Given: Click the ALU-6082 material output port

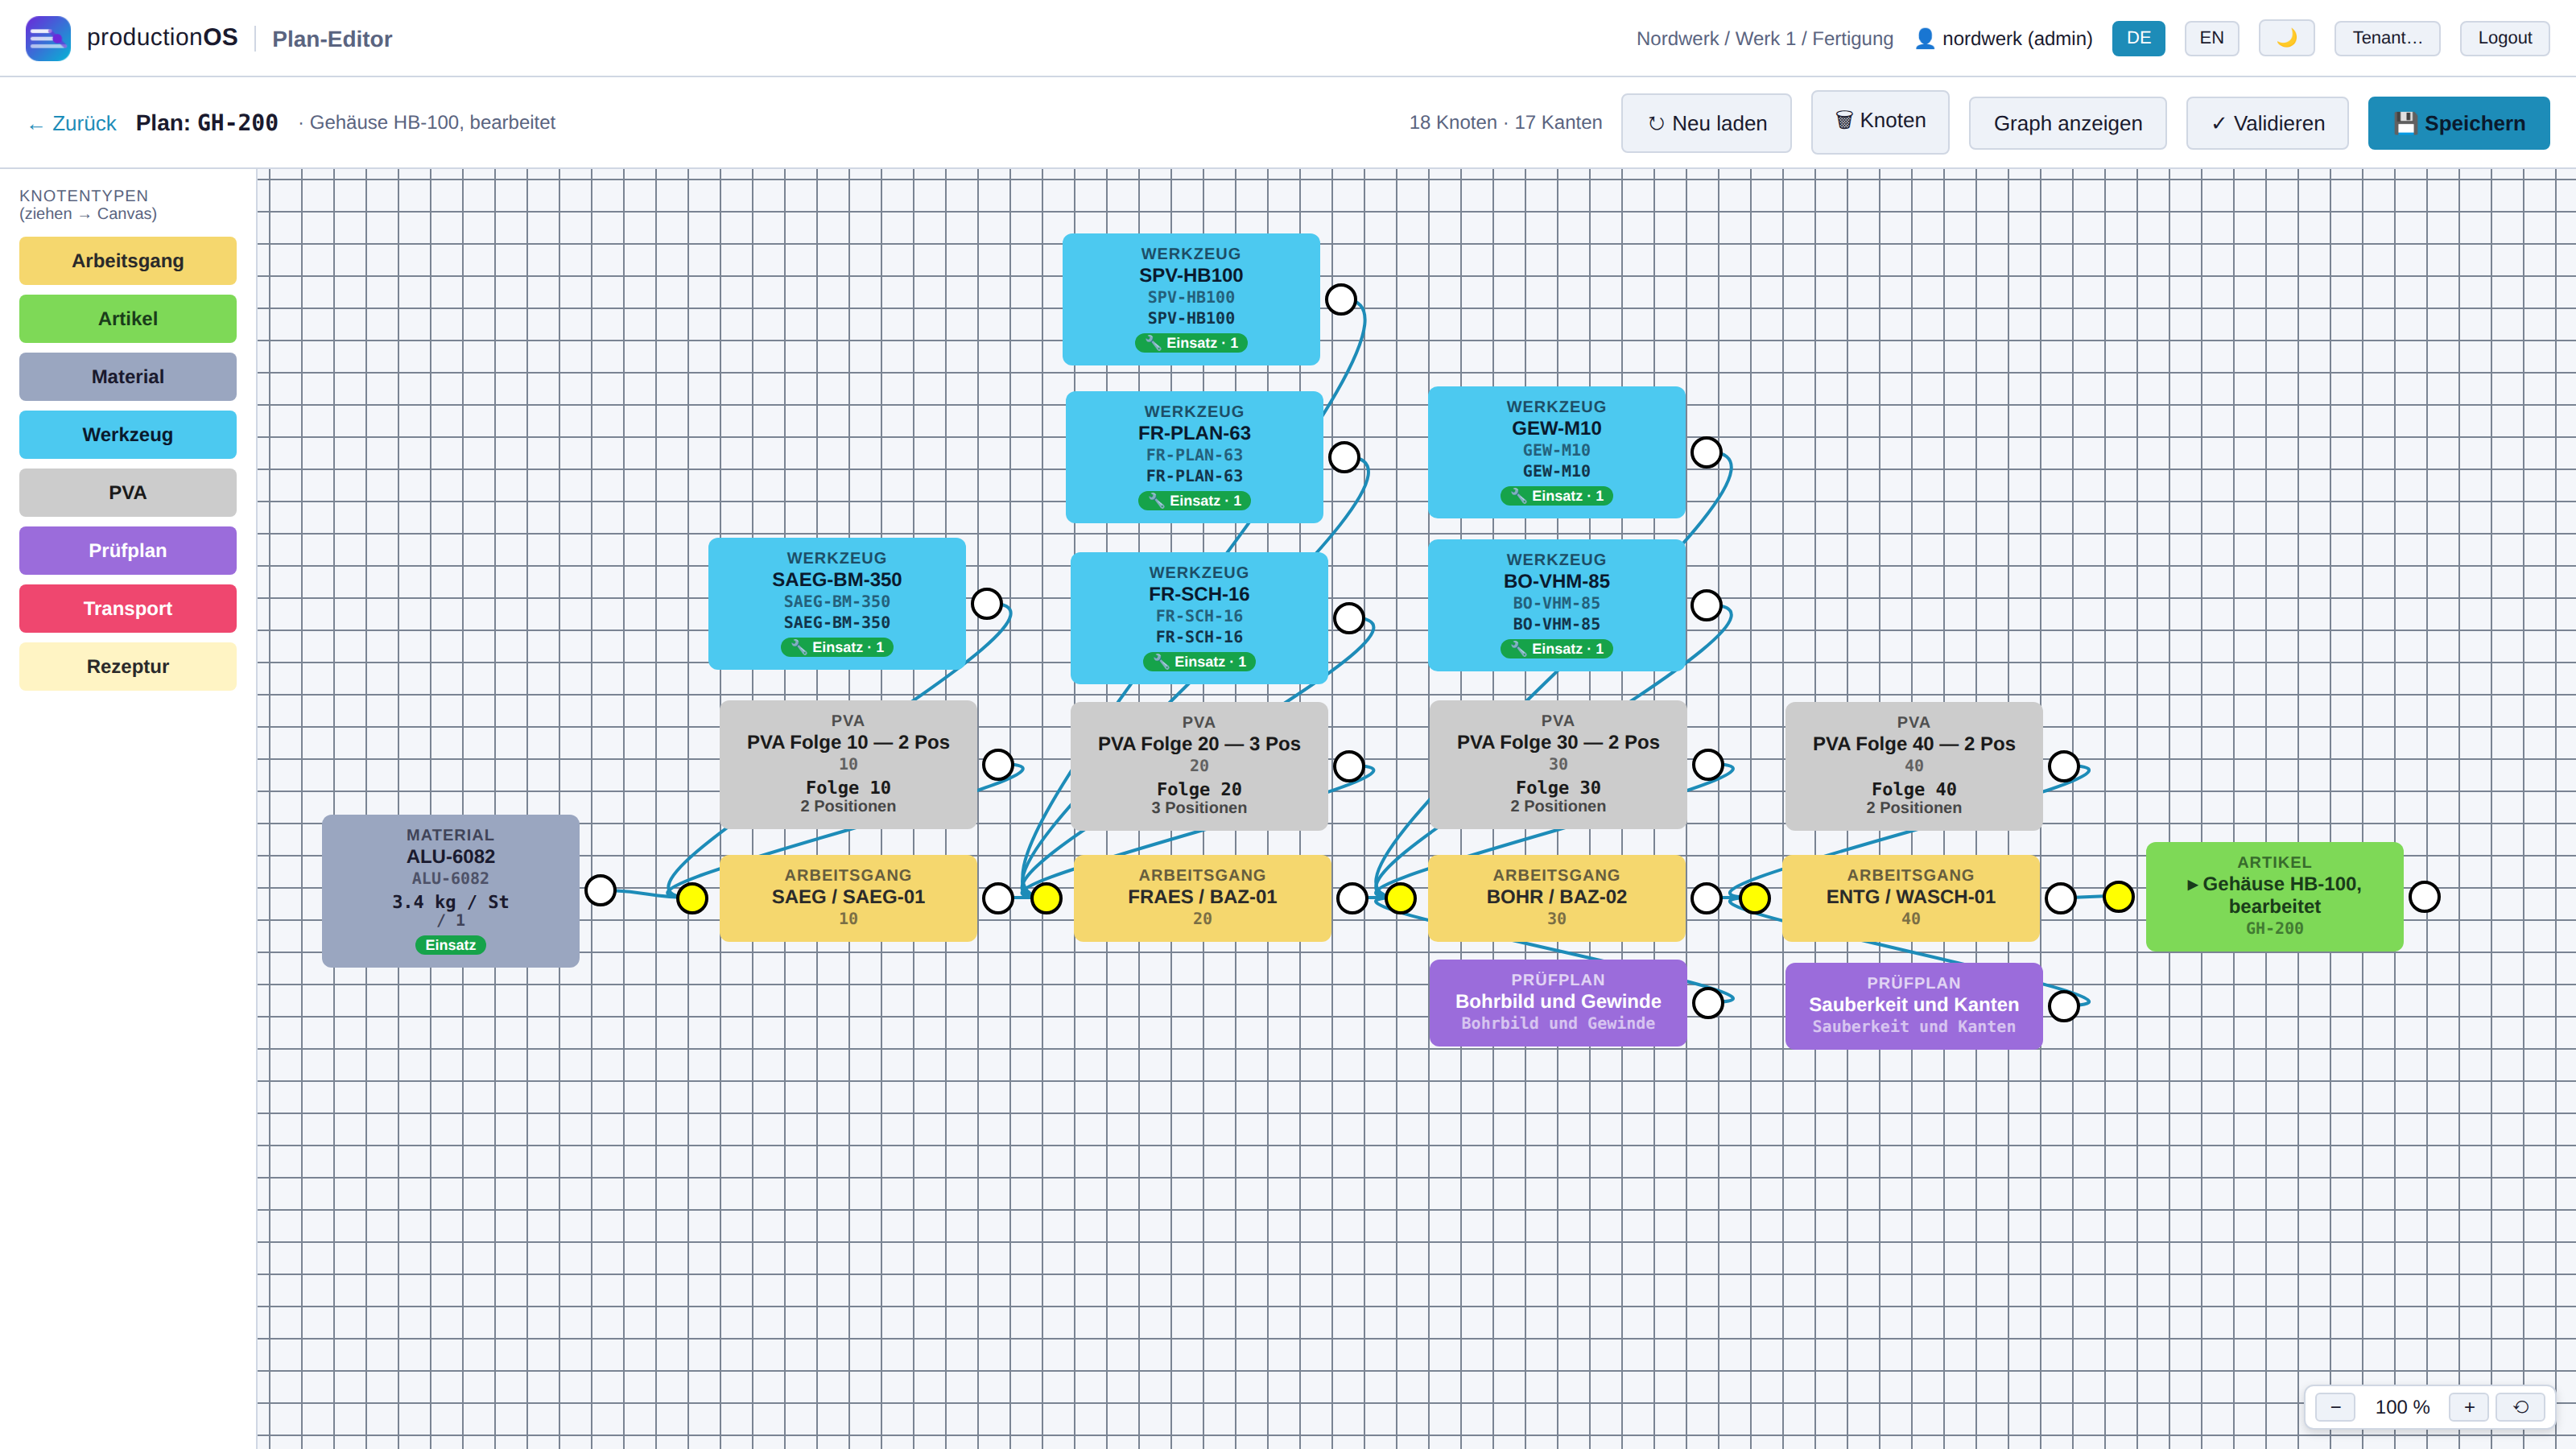Looking at the screenshot, I should (600, 890).
